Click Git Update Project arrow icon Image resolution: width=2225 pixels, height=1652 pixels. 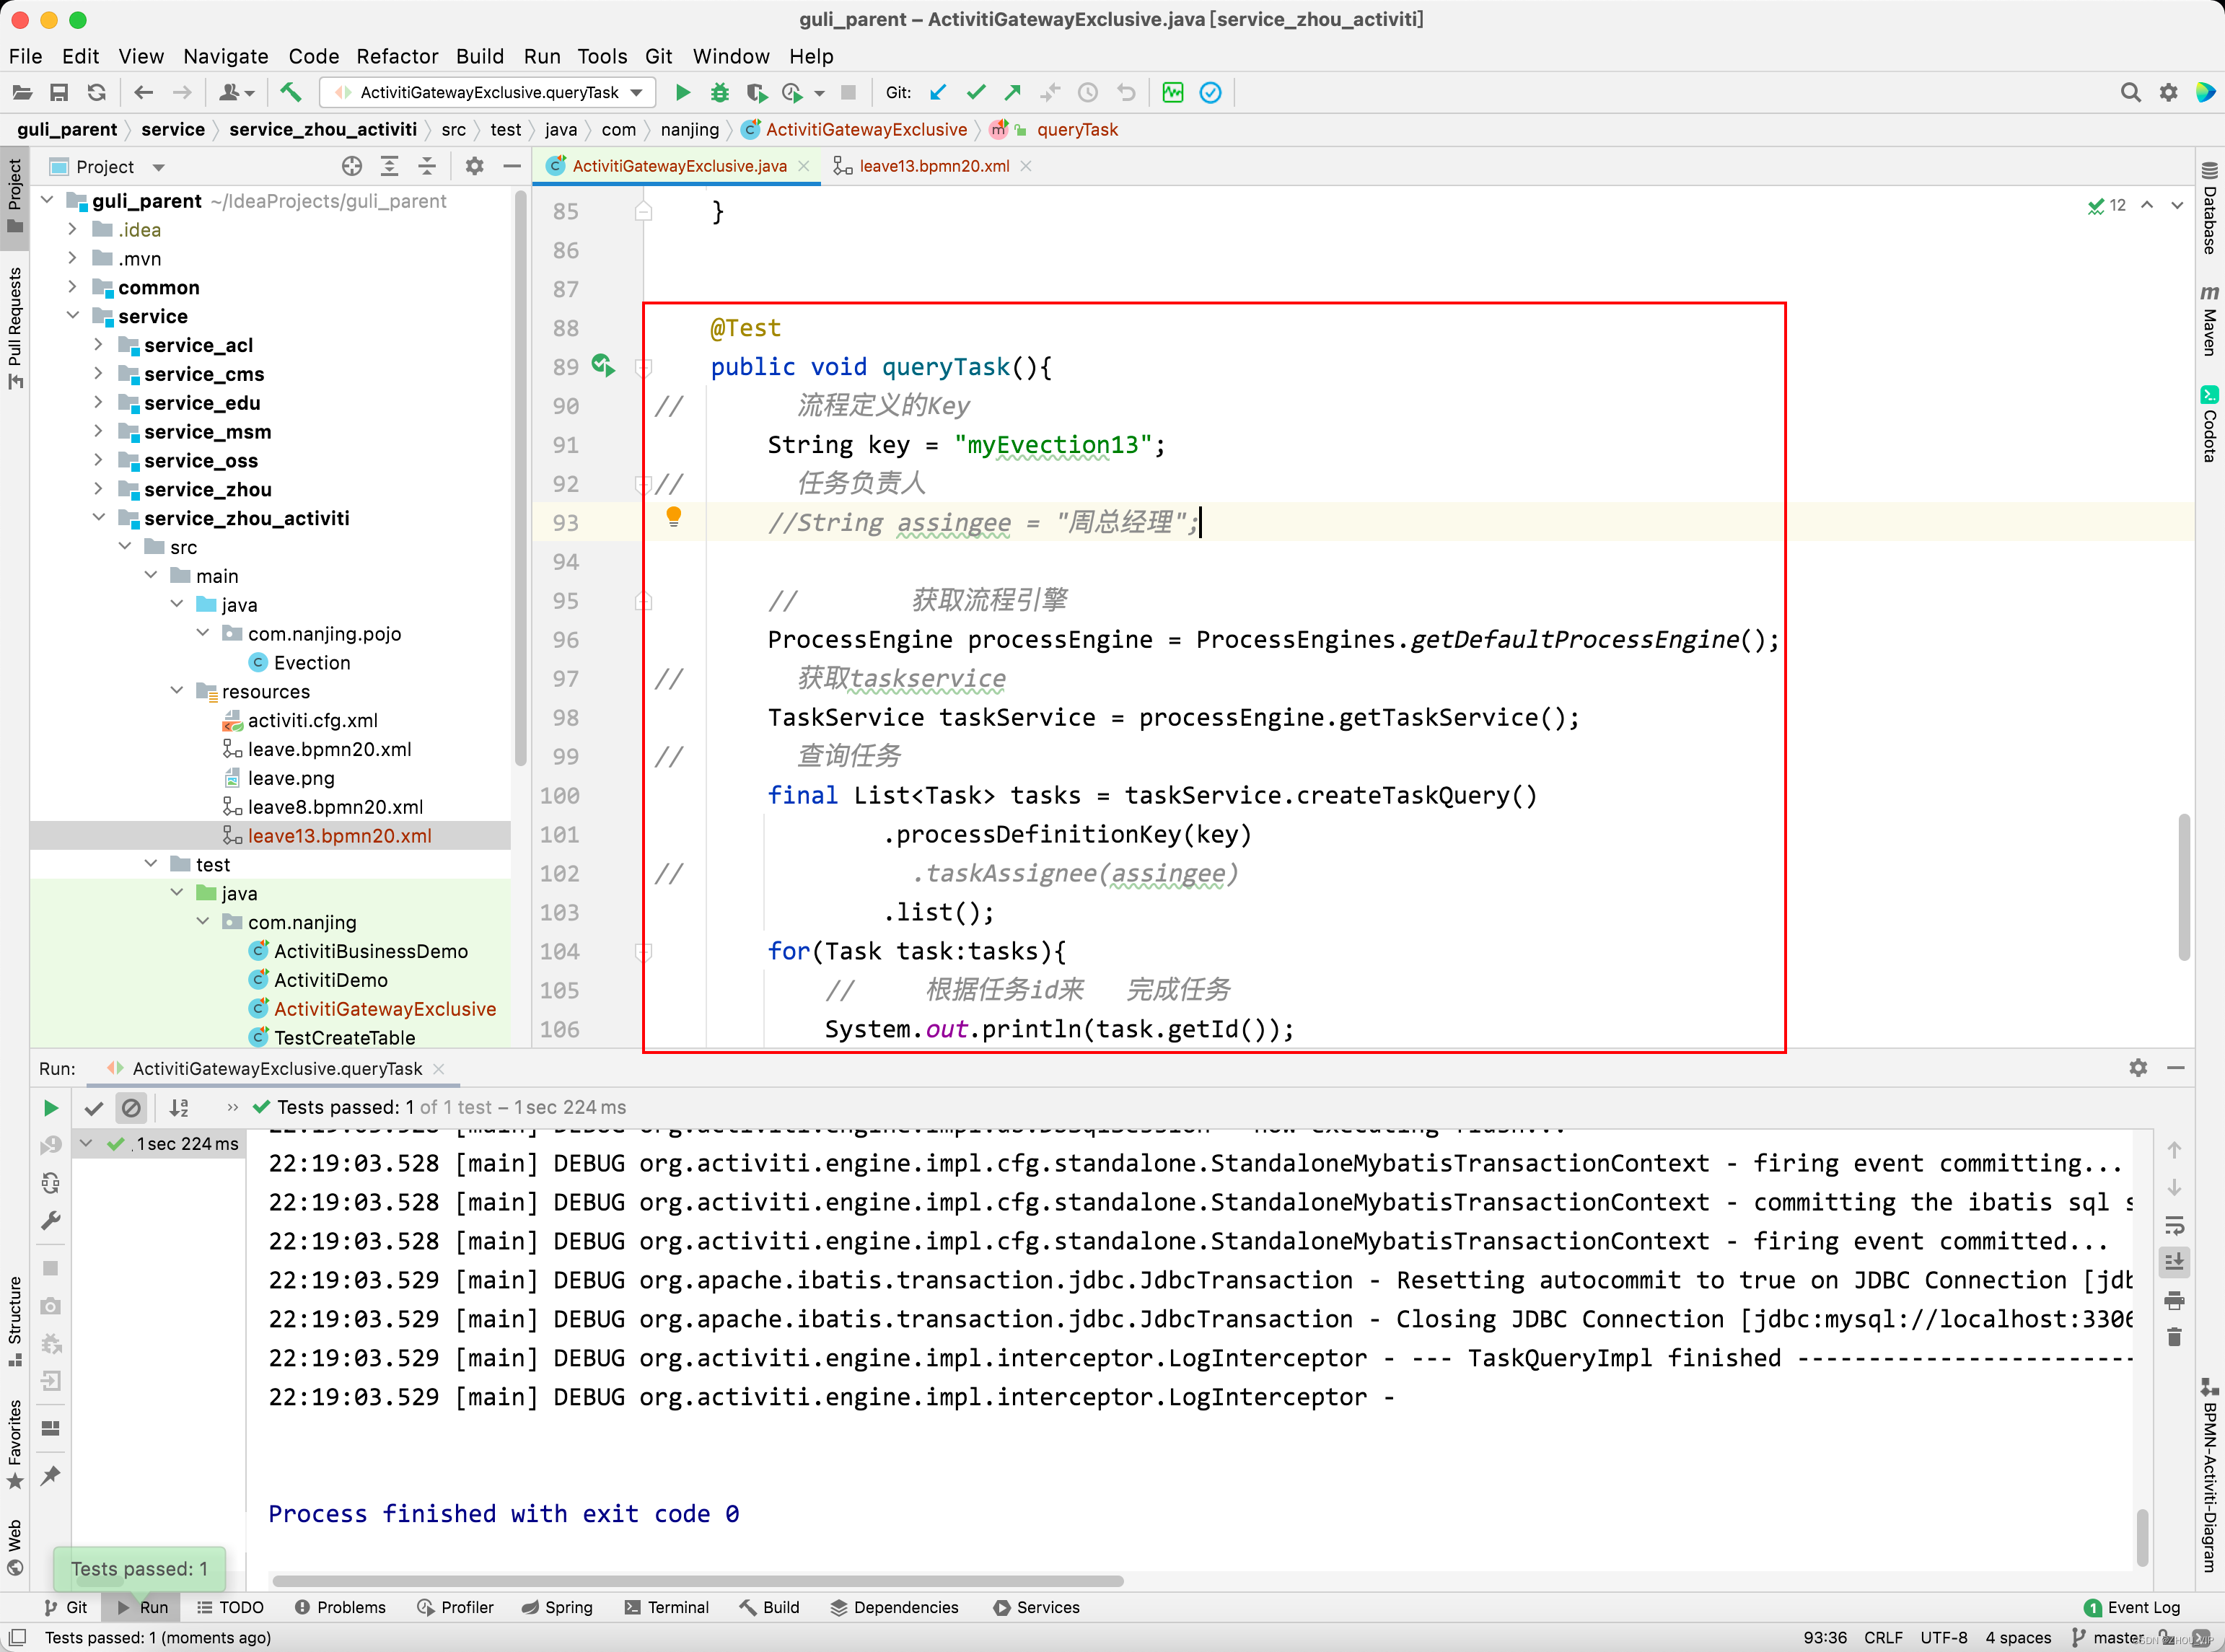937,92
